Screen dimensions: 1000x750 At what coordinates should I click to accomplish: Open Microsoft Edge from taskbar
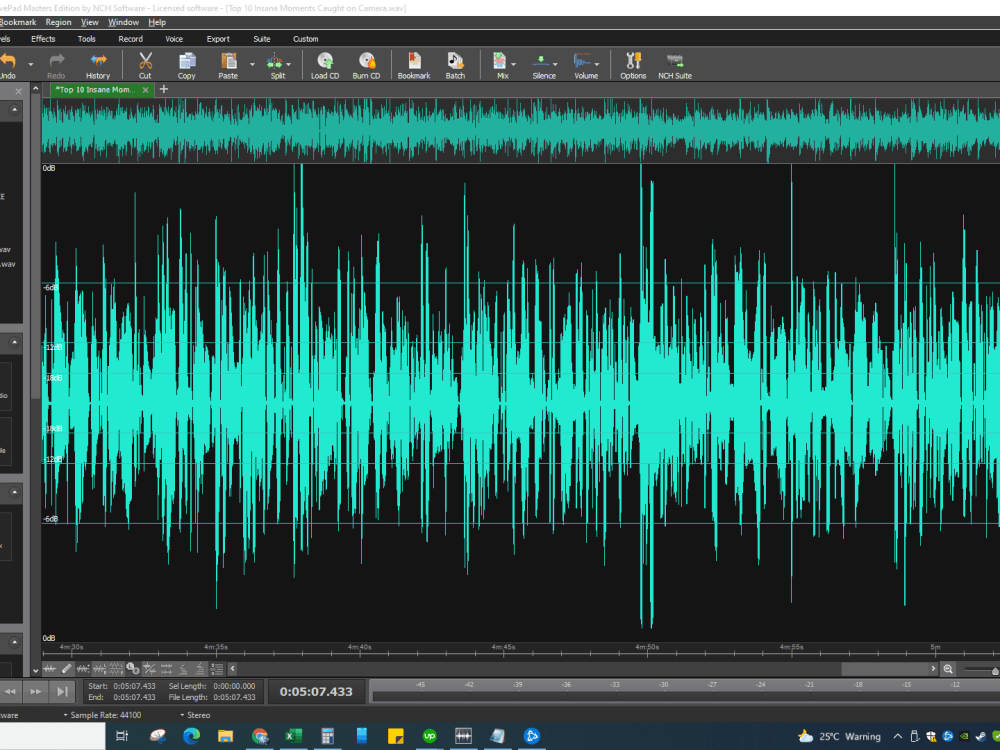coord(191,736)
